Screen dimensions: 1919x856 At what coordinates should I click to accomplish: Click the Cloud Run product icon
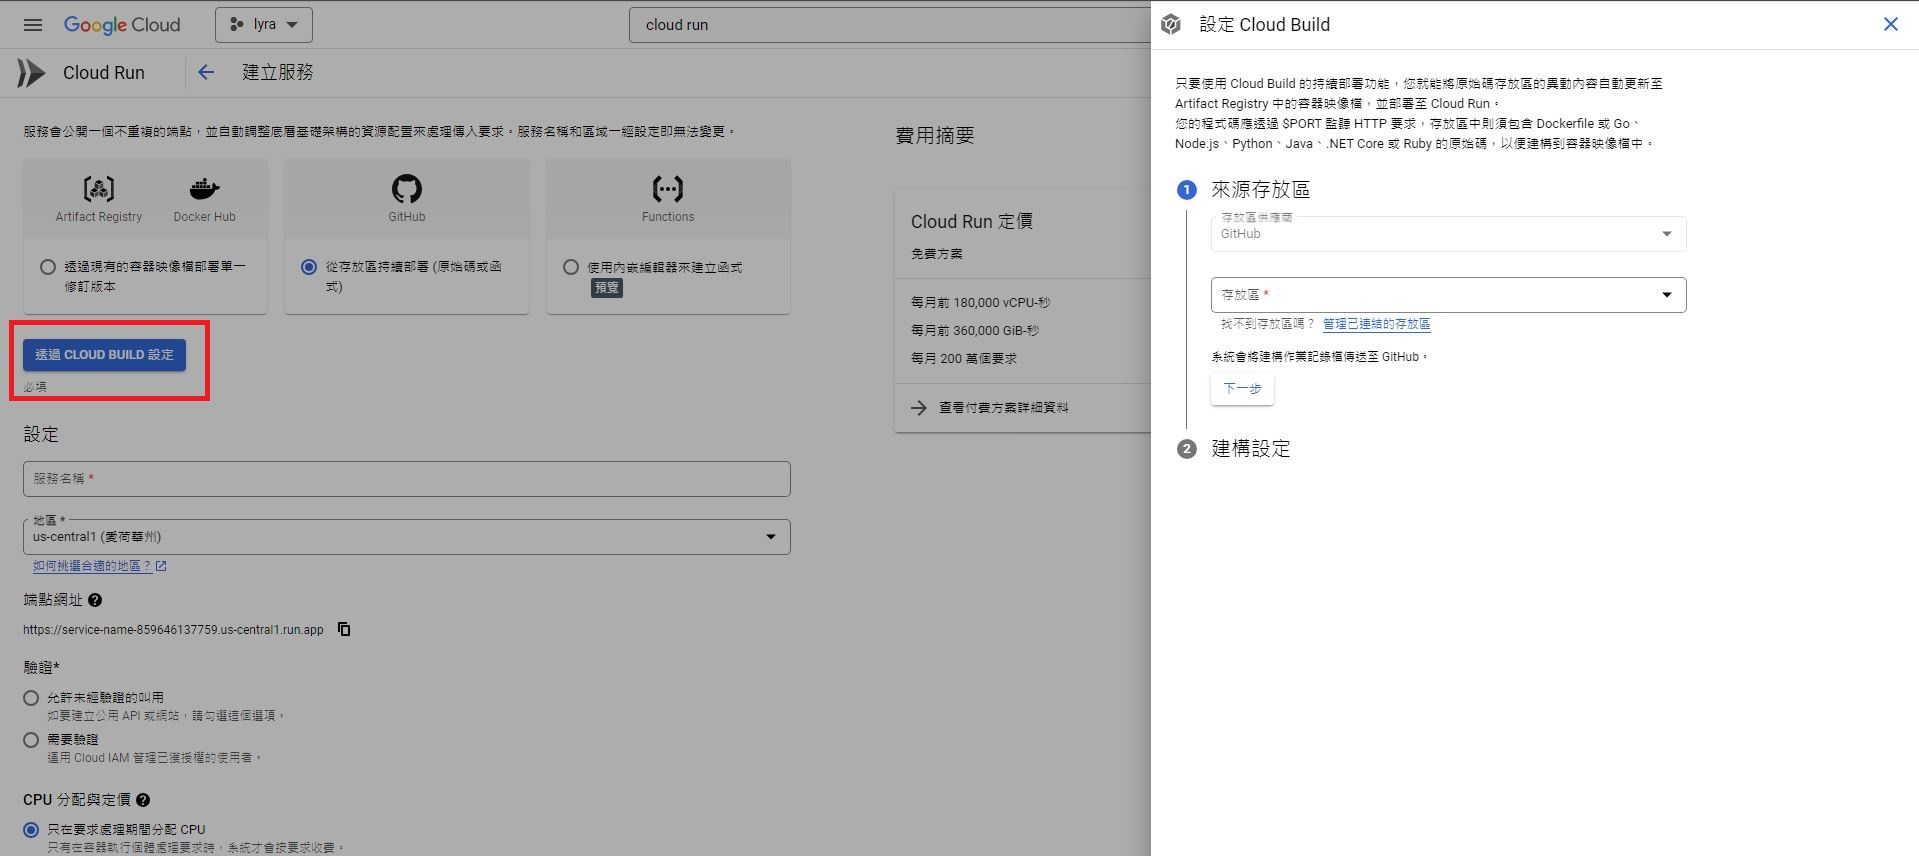coord(31,73)
